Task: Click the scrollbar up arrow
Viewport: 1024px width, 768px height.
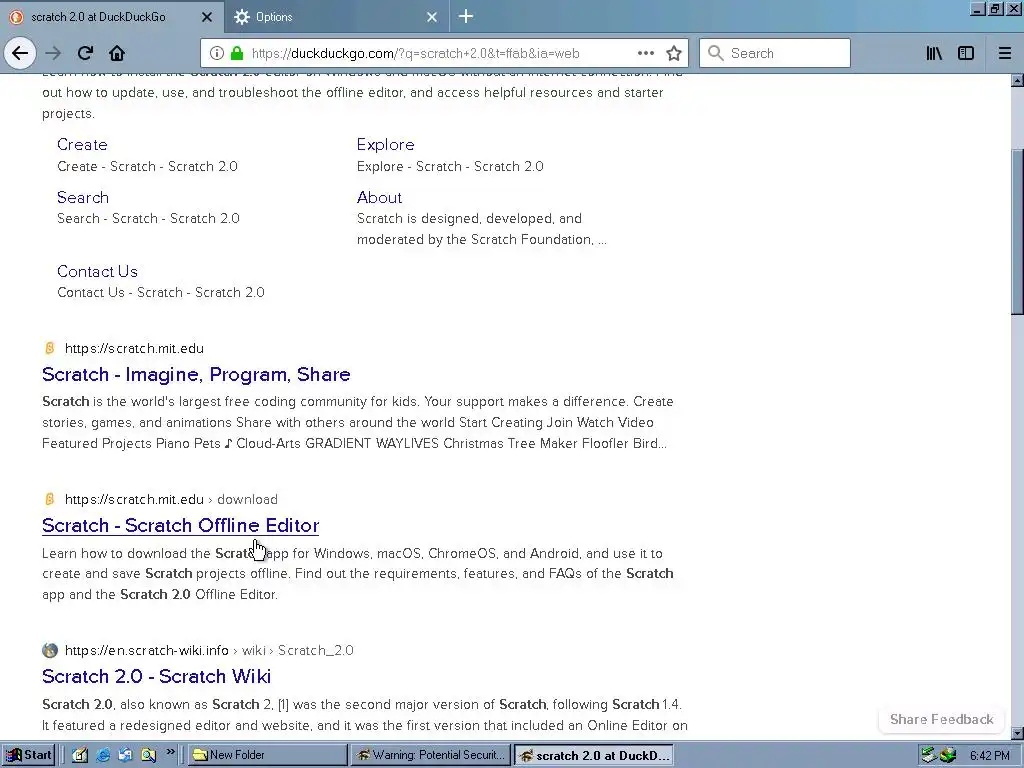Action: 1017,80
